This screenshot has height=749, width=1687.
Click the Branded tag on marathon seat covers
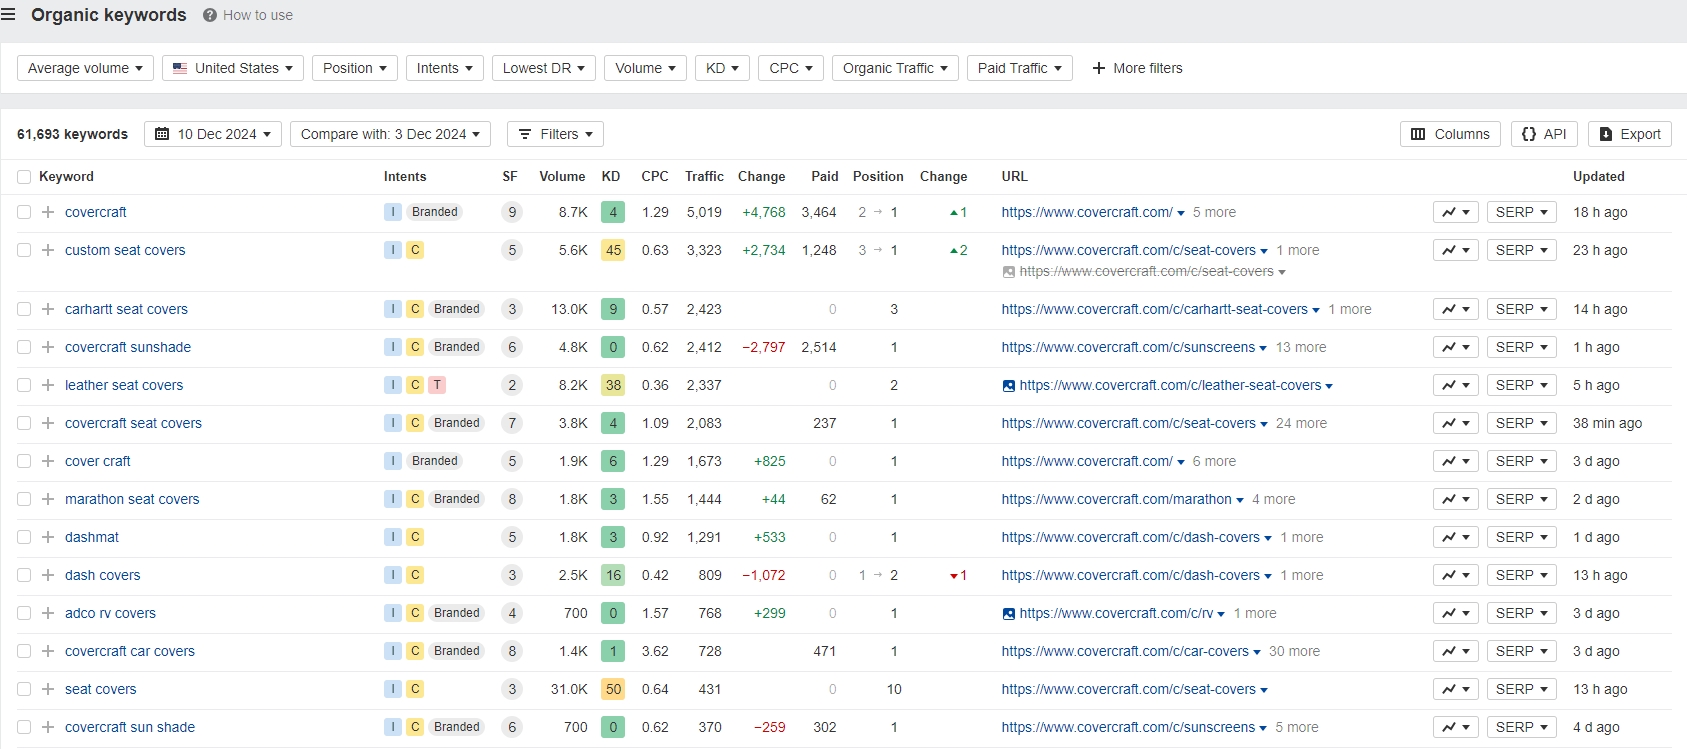[x=457, y=499]
